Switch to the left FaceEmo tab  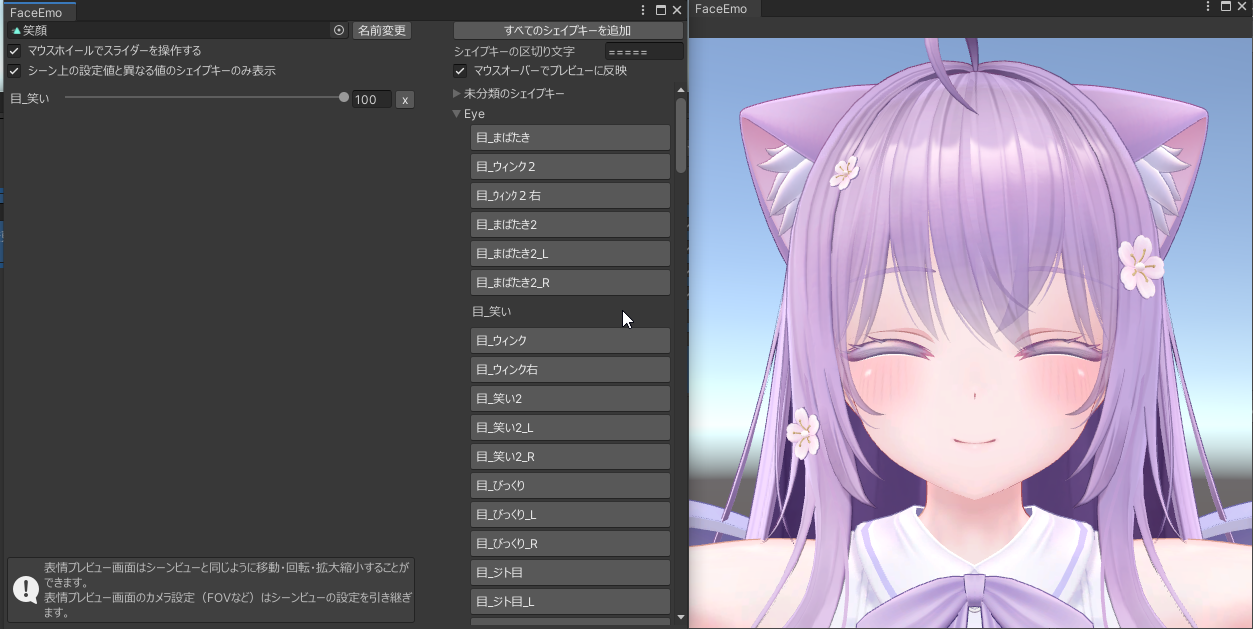click(38, 13)
